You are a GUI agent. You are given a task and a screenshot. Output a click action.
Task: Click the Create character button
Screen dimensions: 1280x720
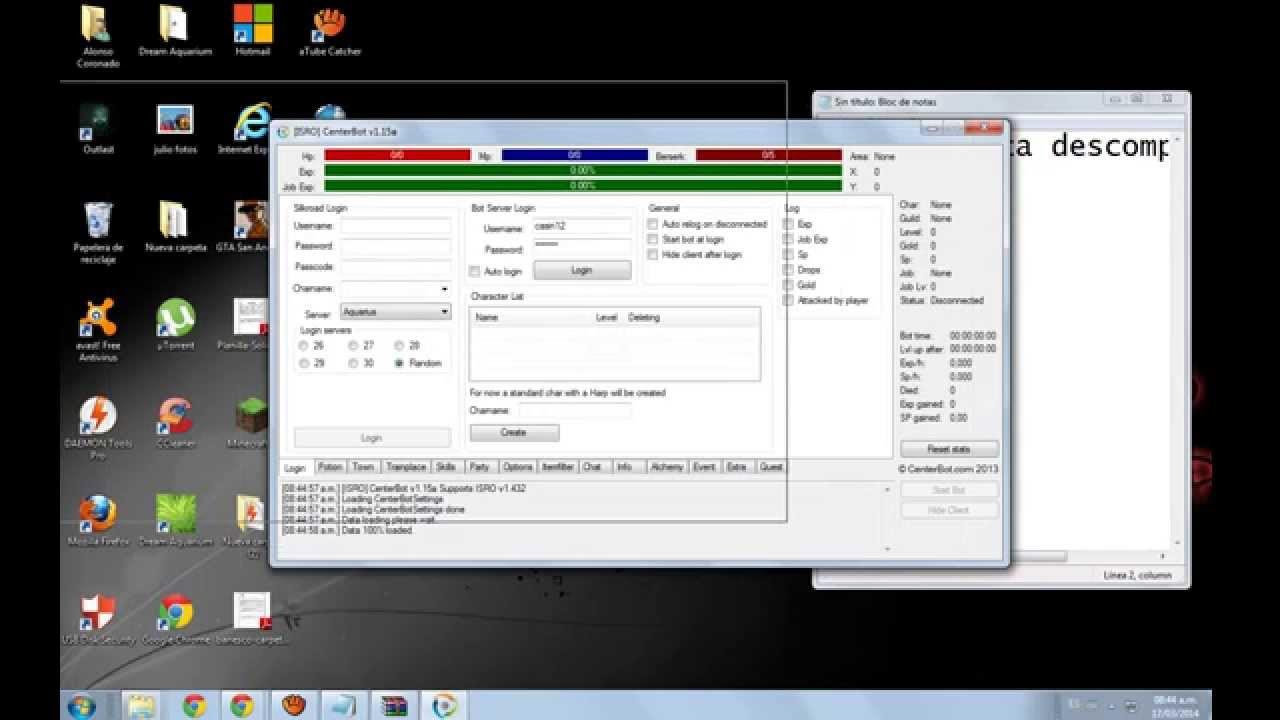click(514, 432)
